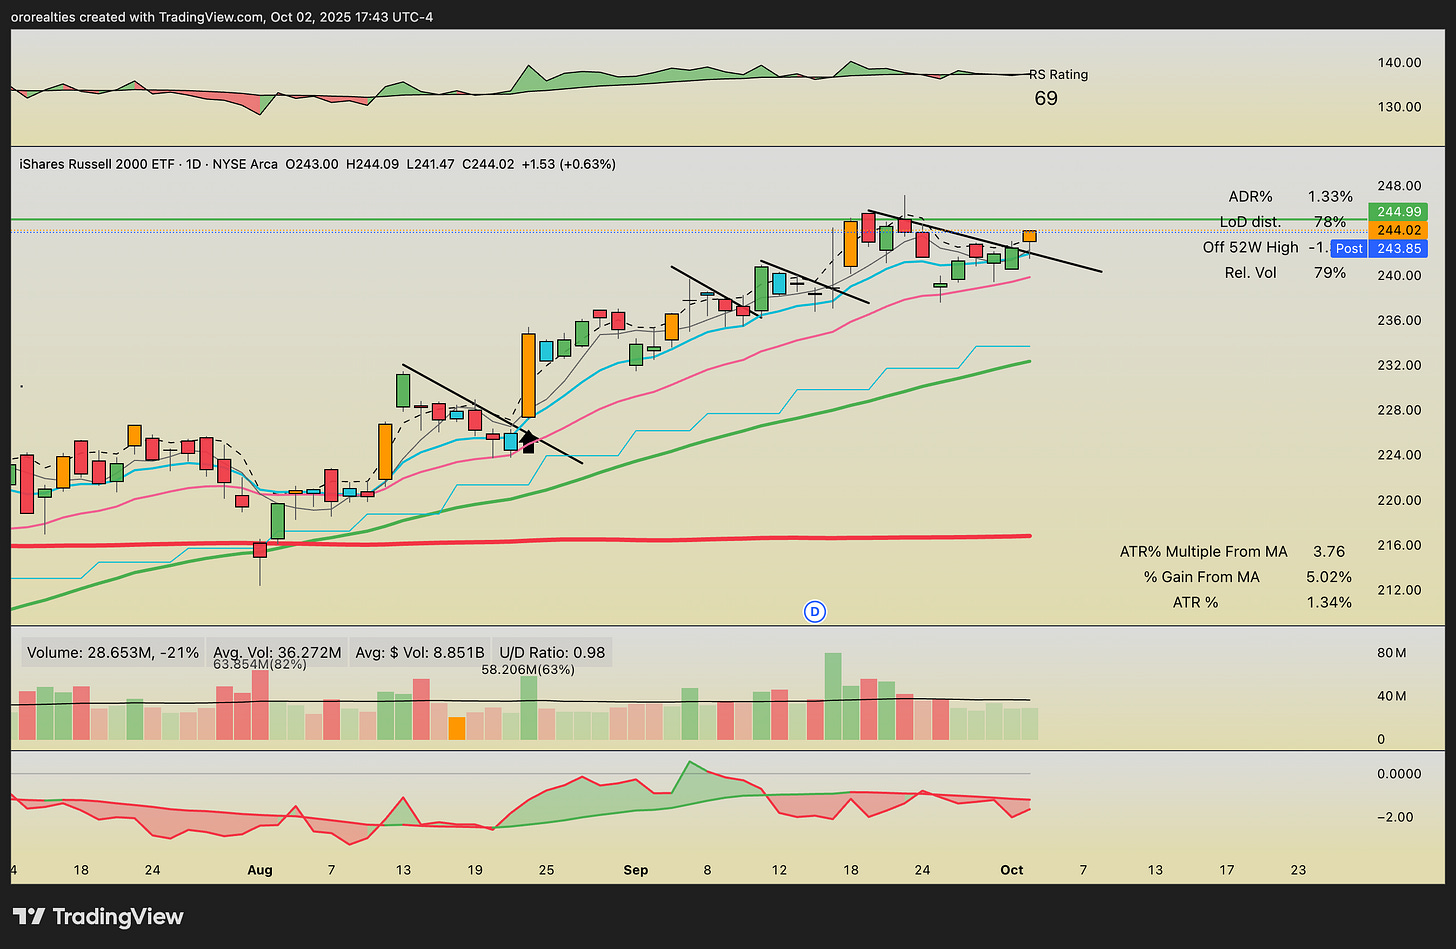Click the 58.206M(63%) volume annotation
The height and width of the screenshot is (949, 1456).
528,669
